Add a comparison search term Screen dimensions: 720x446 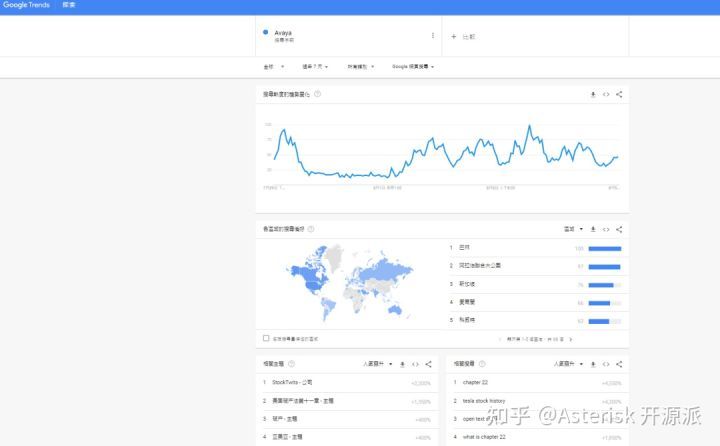pos(464,36)
